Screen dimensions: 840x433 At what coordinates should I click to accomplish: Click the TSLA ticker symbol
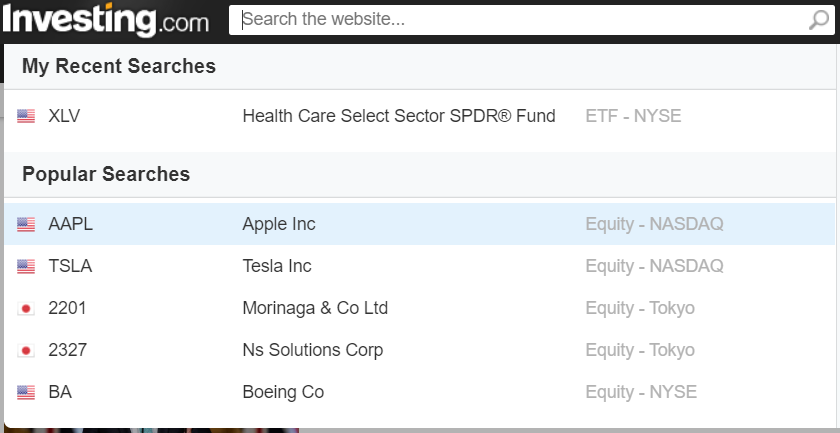pos(70,266)
